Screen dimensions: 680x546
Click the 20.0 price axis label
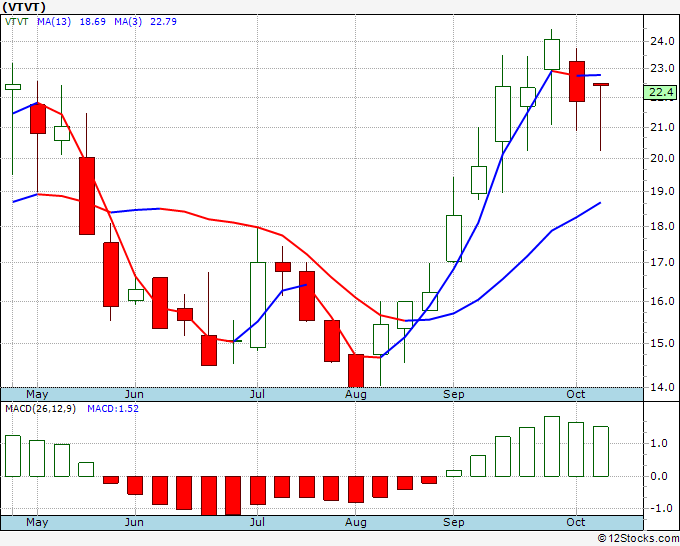tap(662, 158)
